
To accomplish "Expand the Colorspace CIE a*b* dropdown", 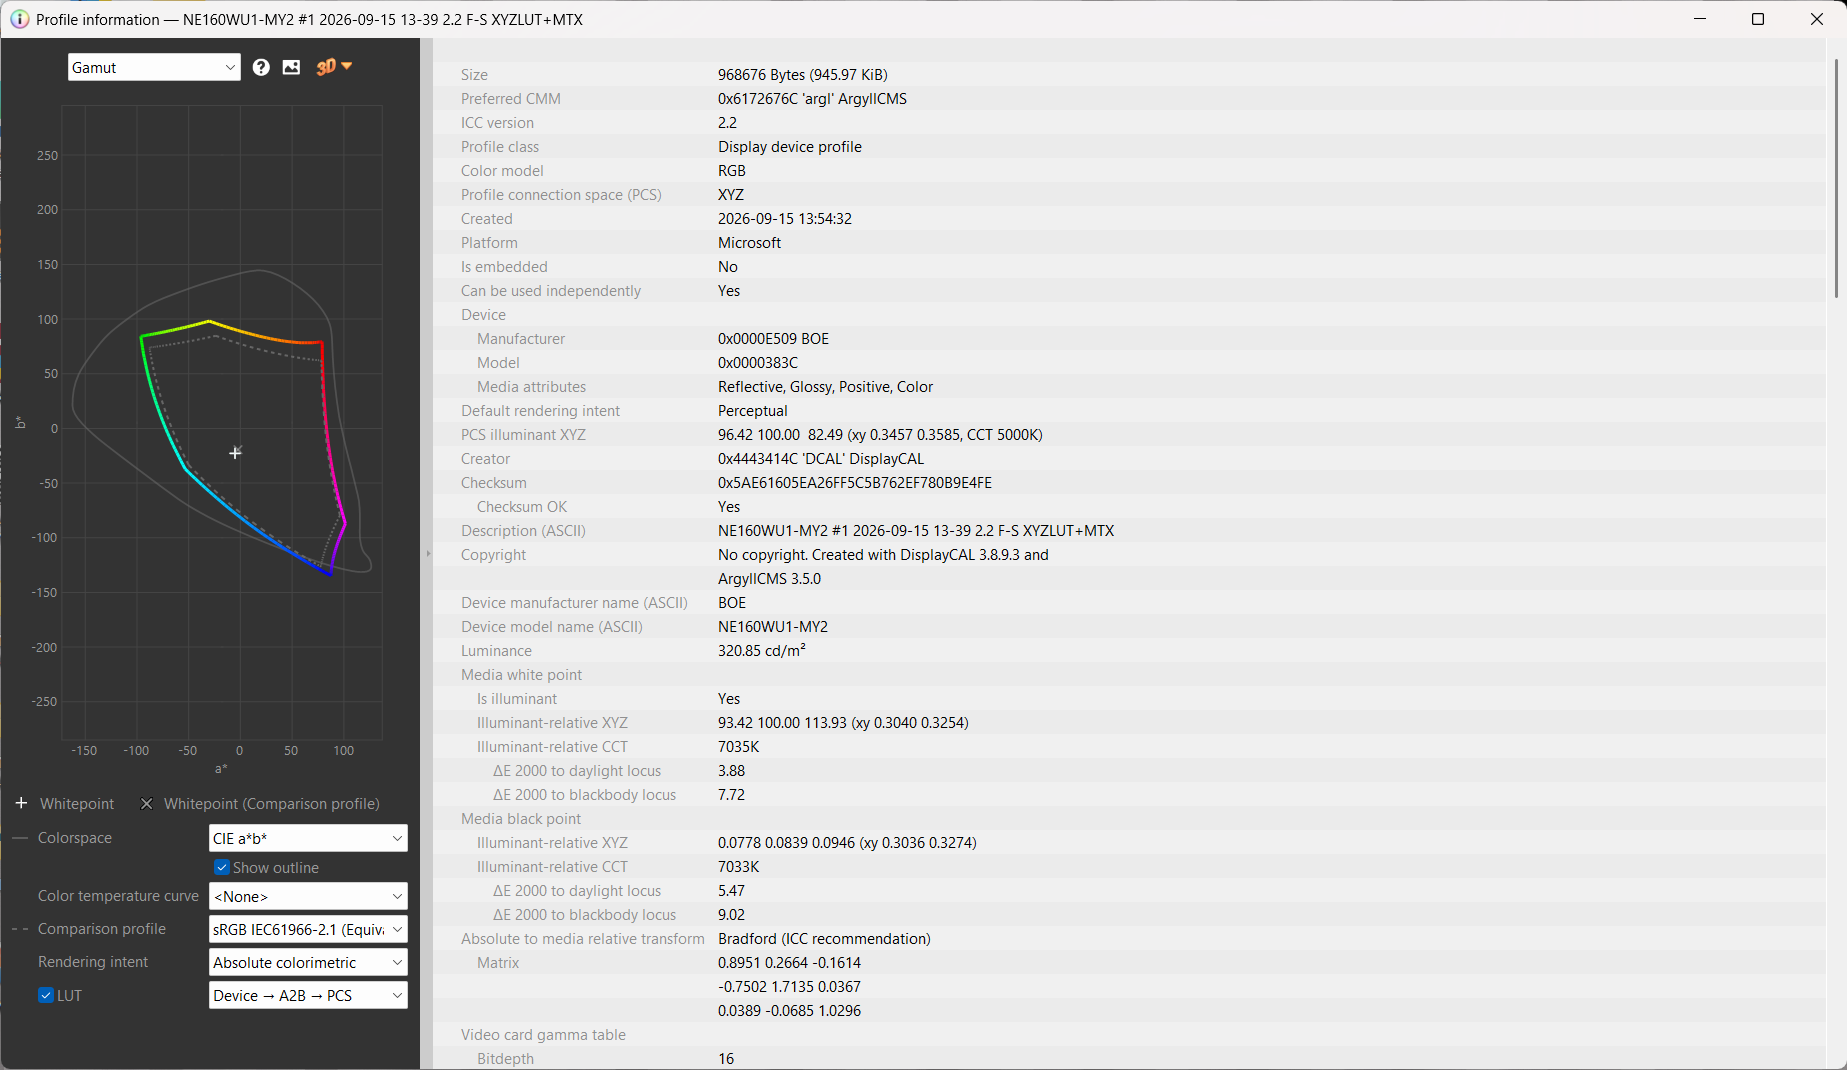I will pyautogui.click(x=308, y=838).
